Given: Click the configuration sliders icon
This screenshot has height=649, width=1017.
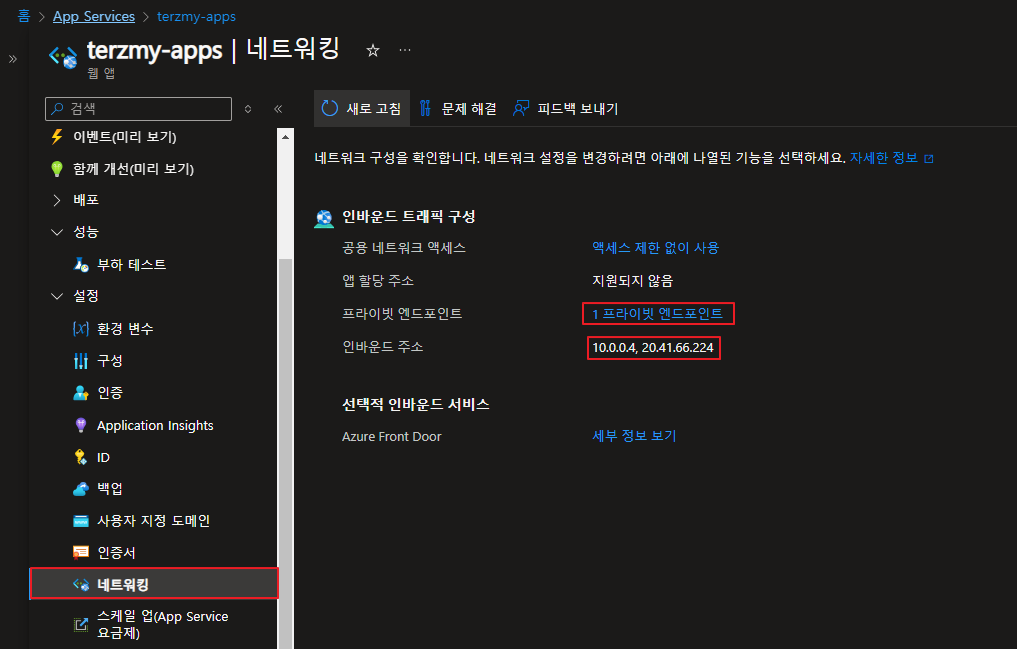Looking at the screenshot, I should coord(80,360).
